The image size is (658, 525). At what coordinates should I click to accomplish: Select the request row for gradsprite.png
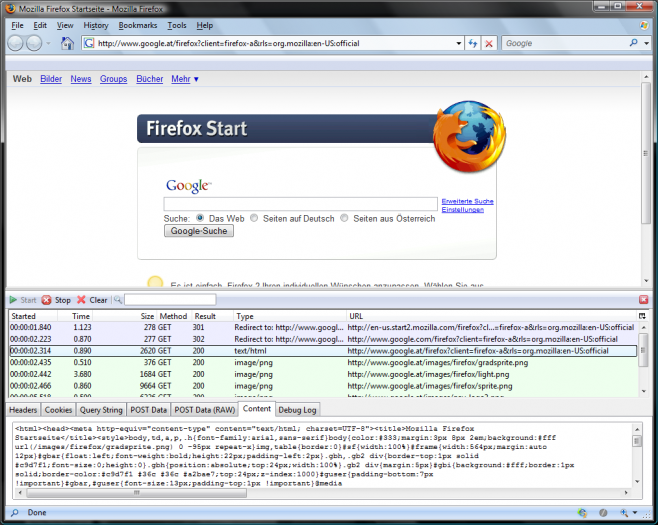tap(323, 362)
